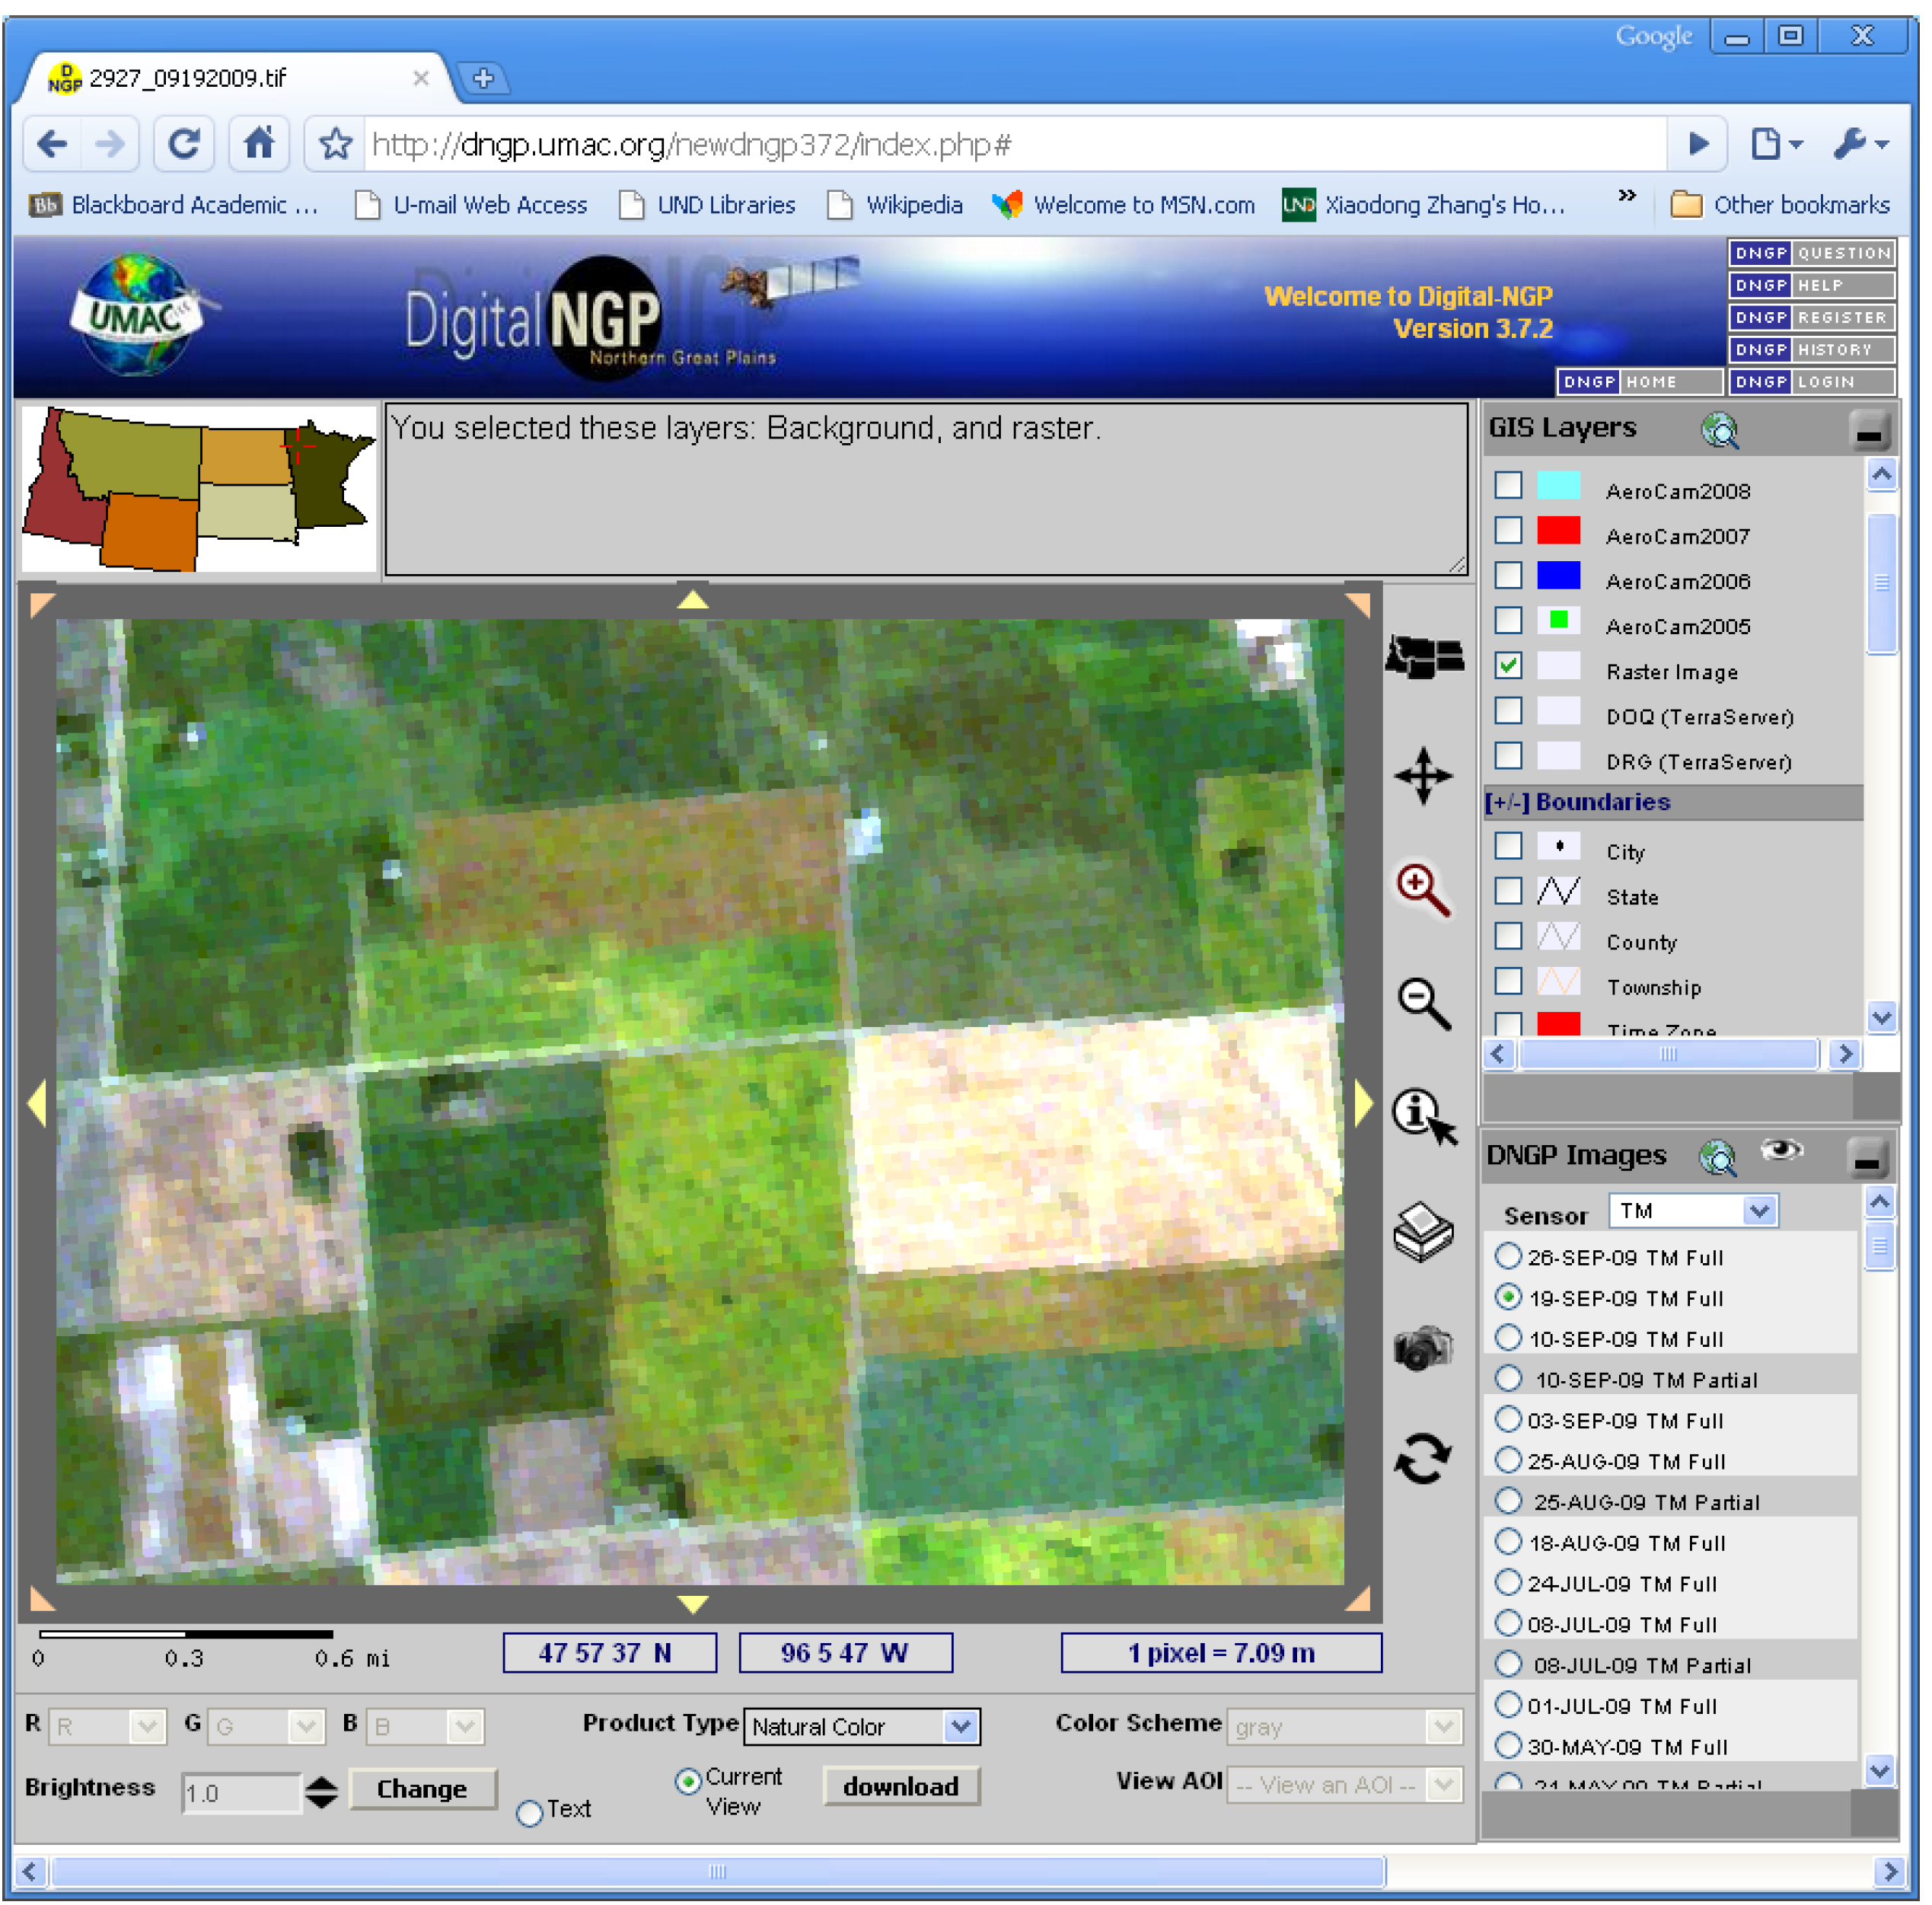Pan map north with top arrow
The height and width of the screenshot is (1905, 1932).
(693, 600)
